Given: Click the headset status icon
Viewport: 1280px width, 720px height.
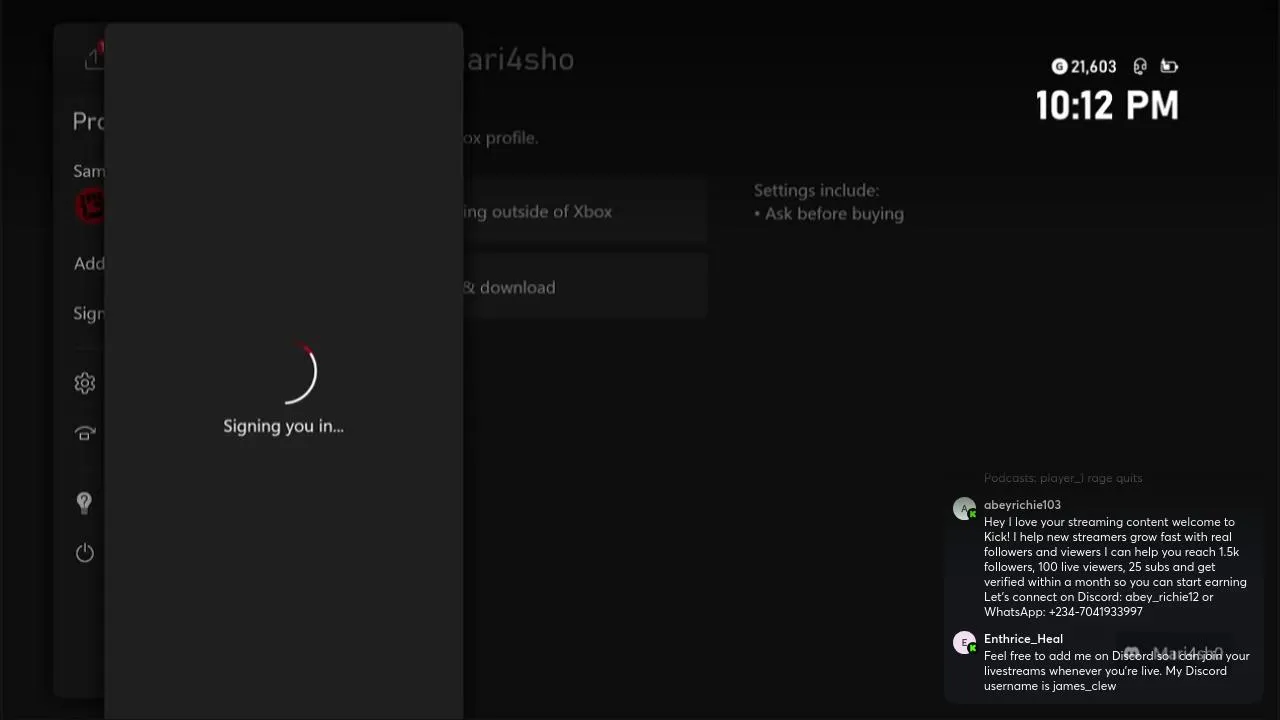Looking at the screenshot, I should 1140,66.
